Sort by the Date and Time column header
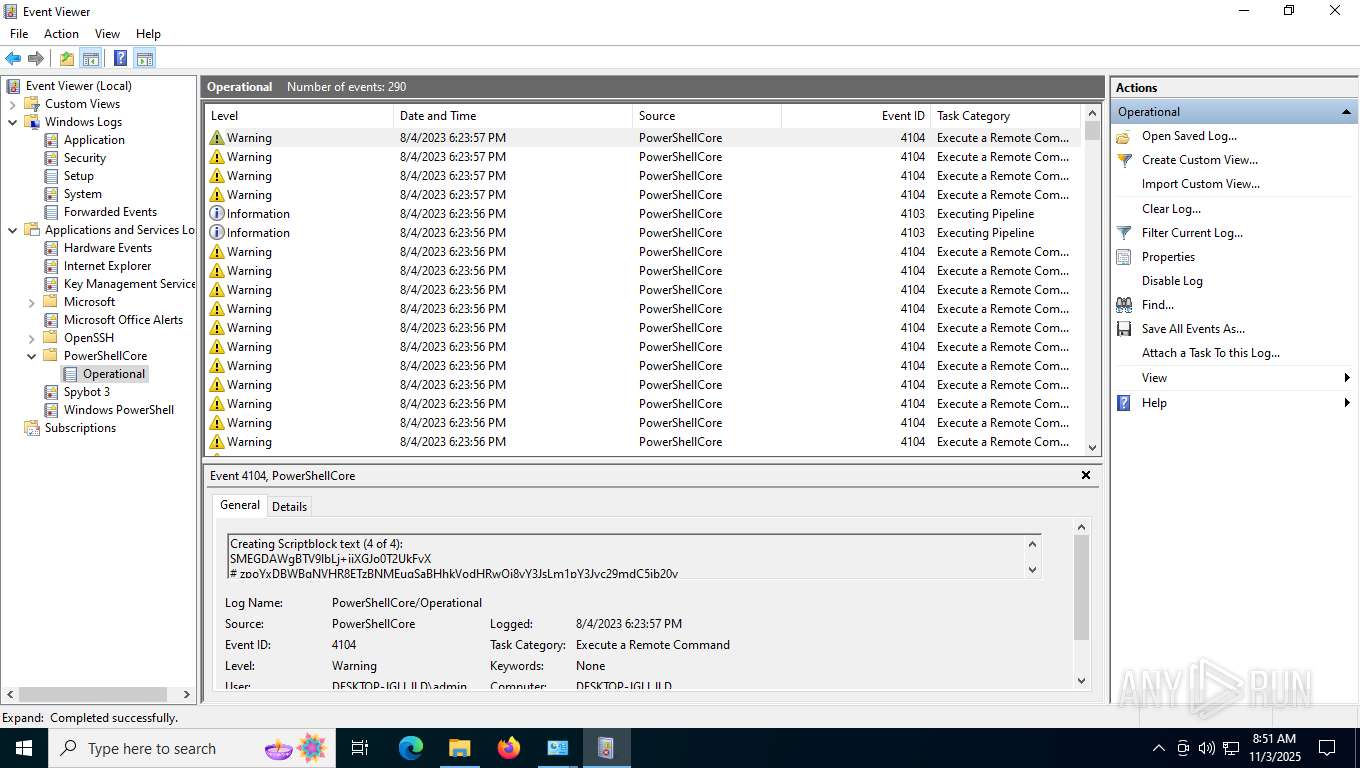 click(513, 116)
